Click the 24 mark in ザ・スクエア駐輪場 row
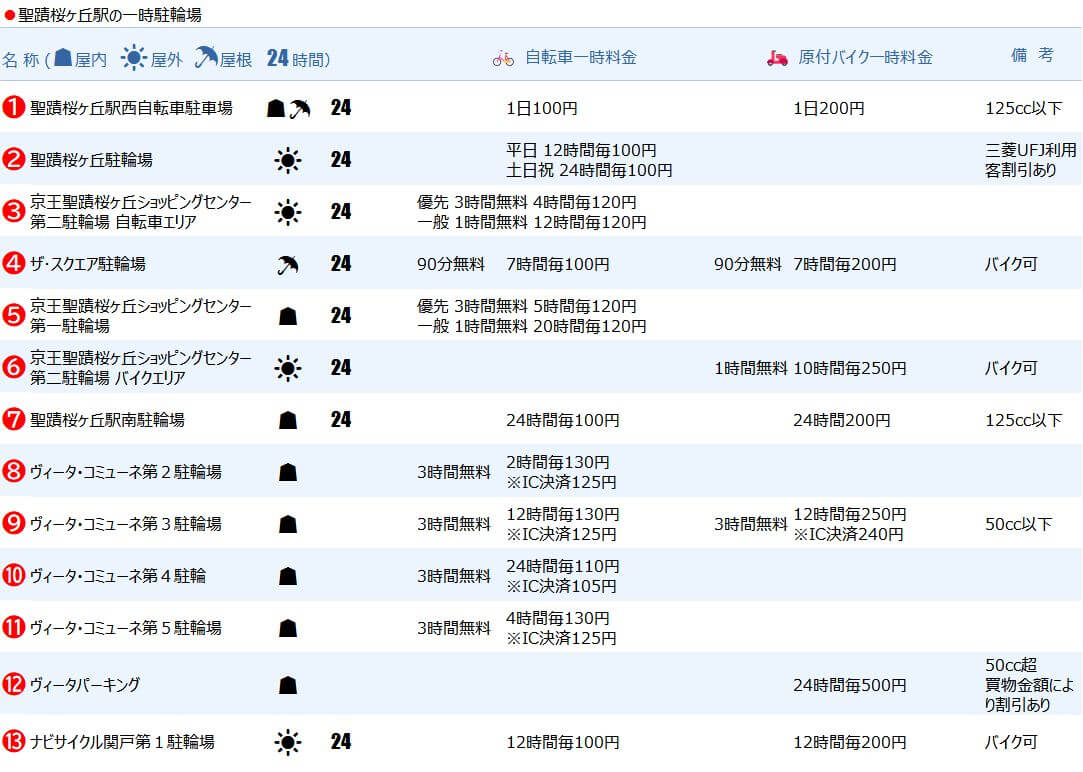Viewport: 1083px width, 772px height. pos(341,265)
